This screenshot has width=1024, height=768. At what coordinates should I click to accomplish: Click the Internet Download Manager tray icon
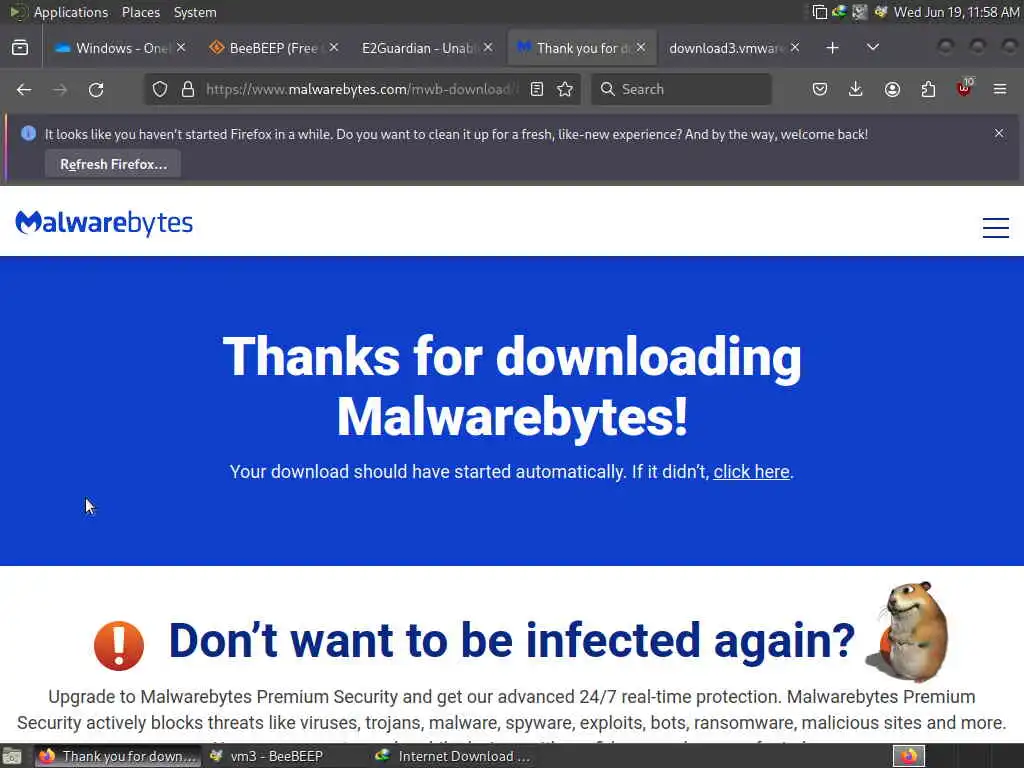[839, 12]
